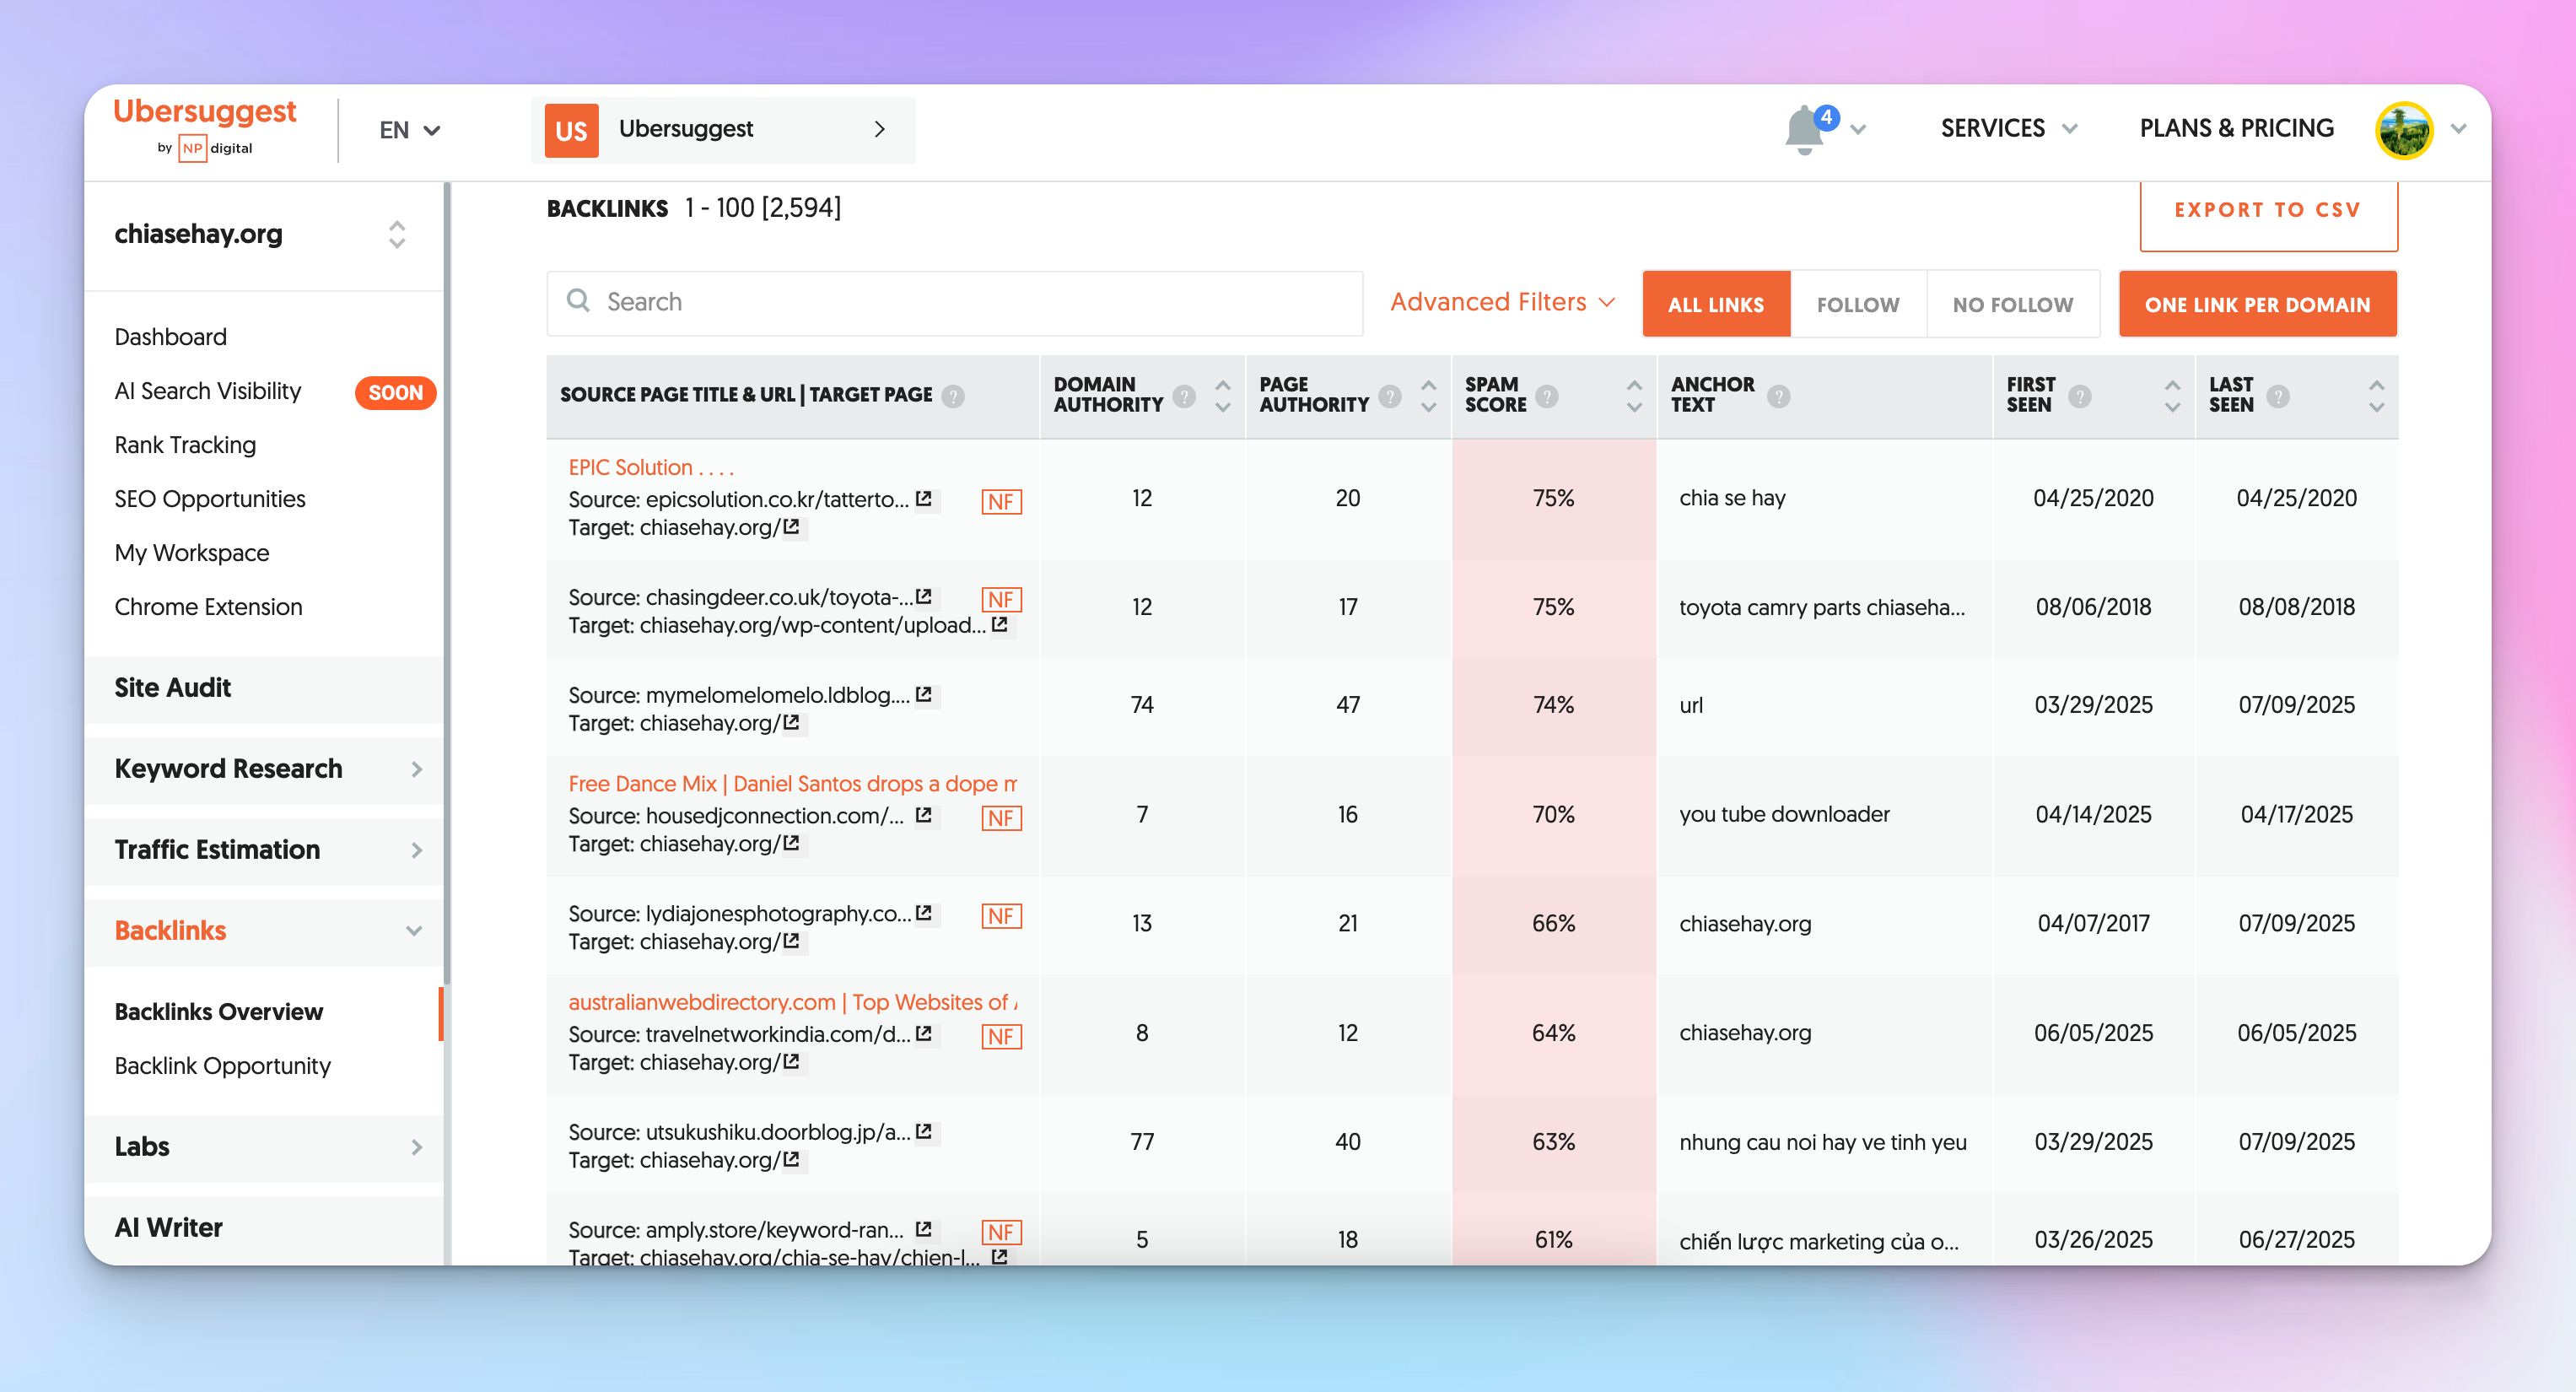This screenshot has height=1392, width=2576.
Task: Expand the Labs section
Action: (264, 1147)
